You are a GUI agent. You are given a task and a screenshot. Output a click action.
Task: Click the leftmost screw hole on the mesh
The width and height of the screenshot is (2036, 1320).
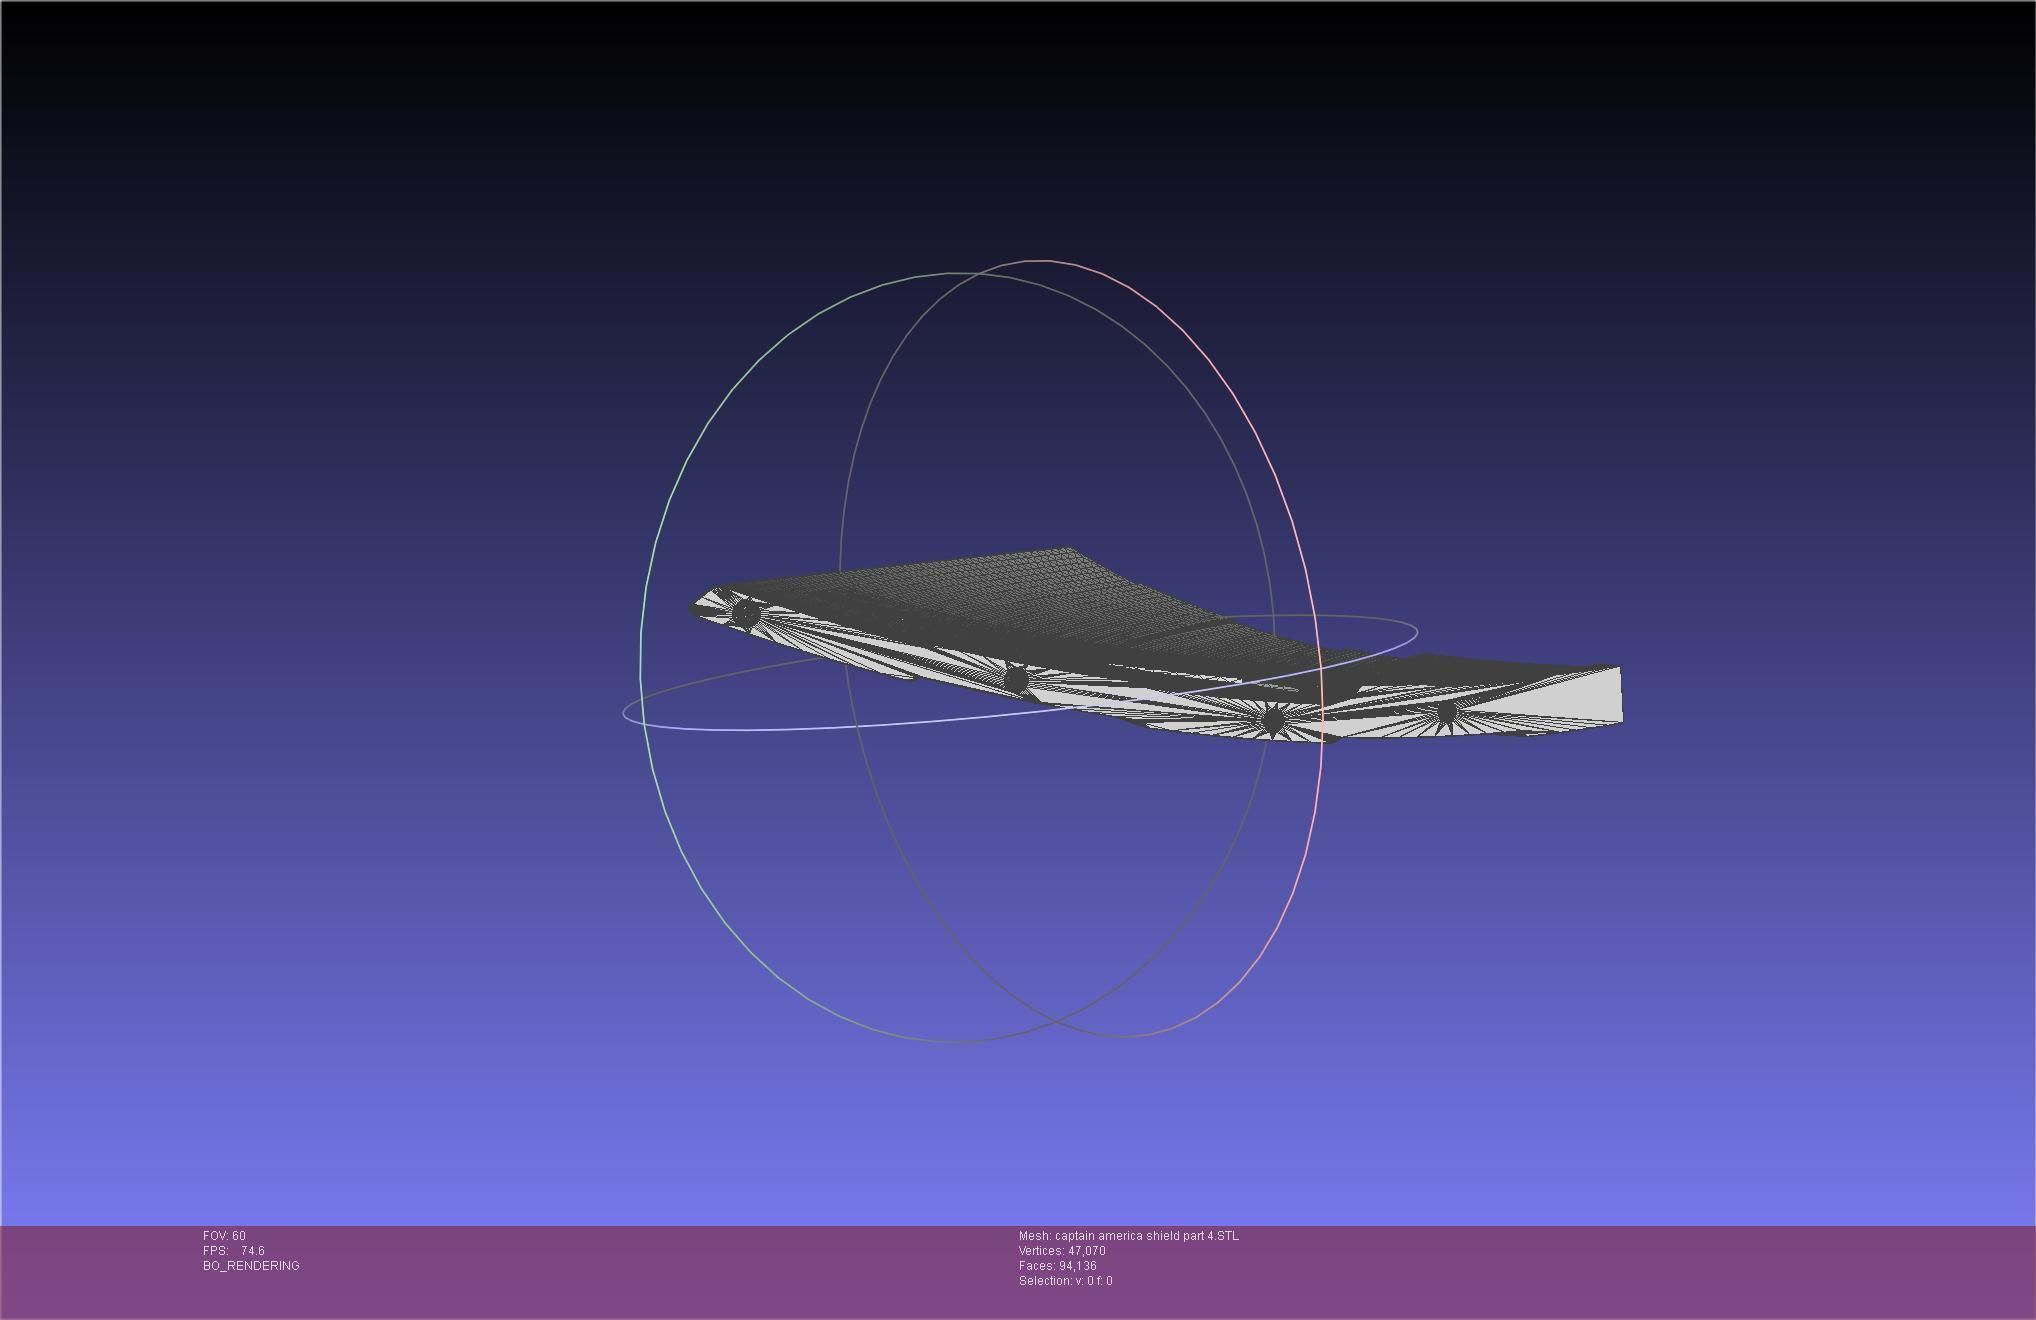[x=744, y=612]
